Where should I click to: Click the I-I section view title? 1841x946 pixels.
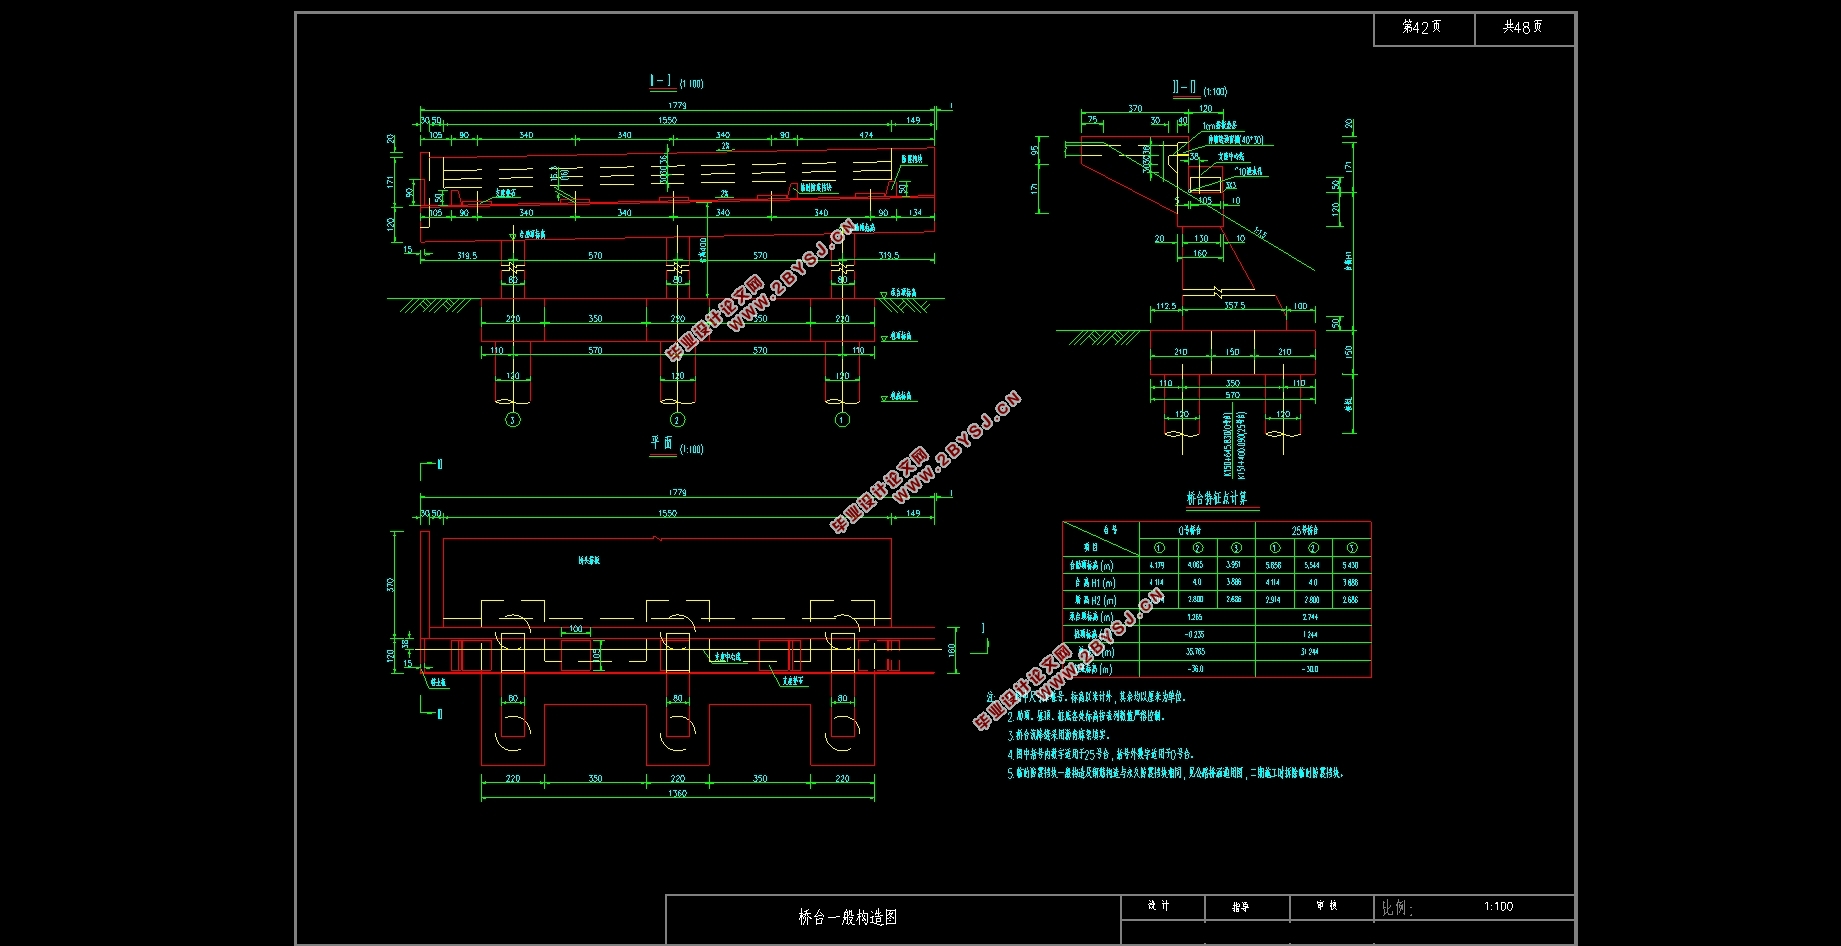(661, 81)
